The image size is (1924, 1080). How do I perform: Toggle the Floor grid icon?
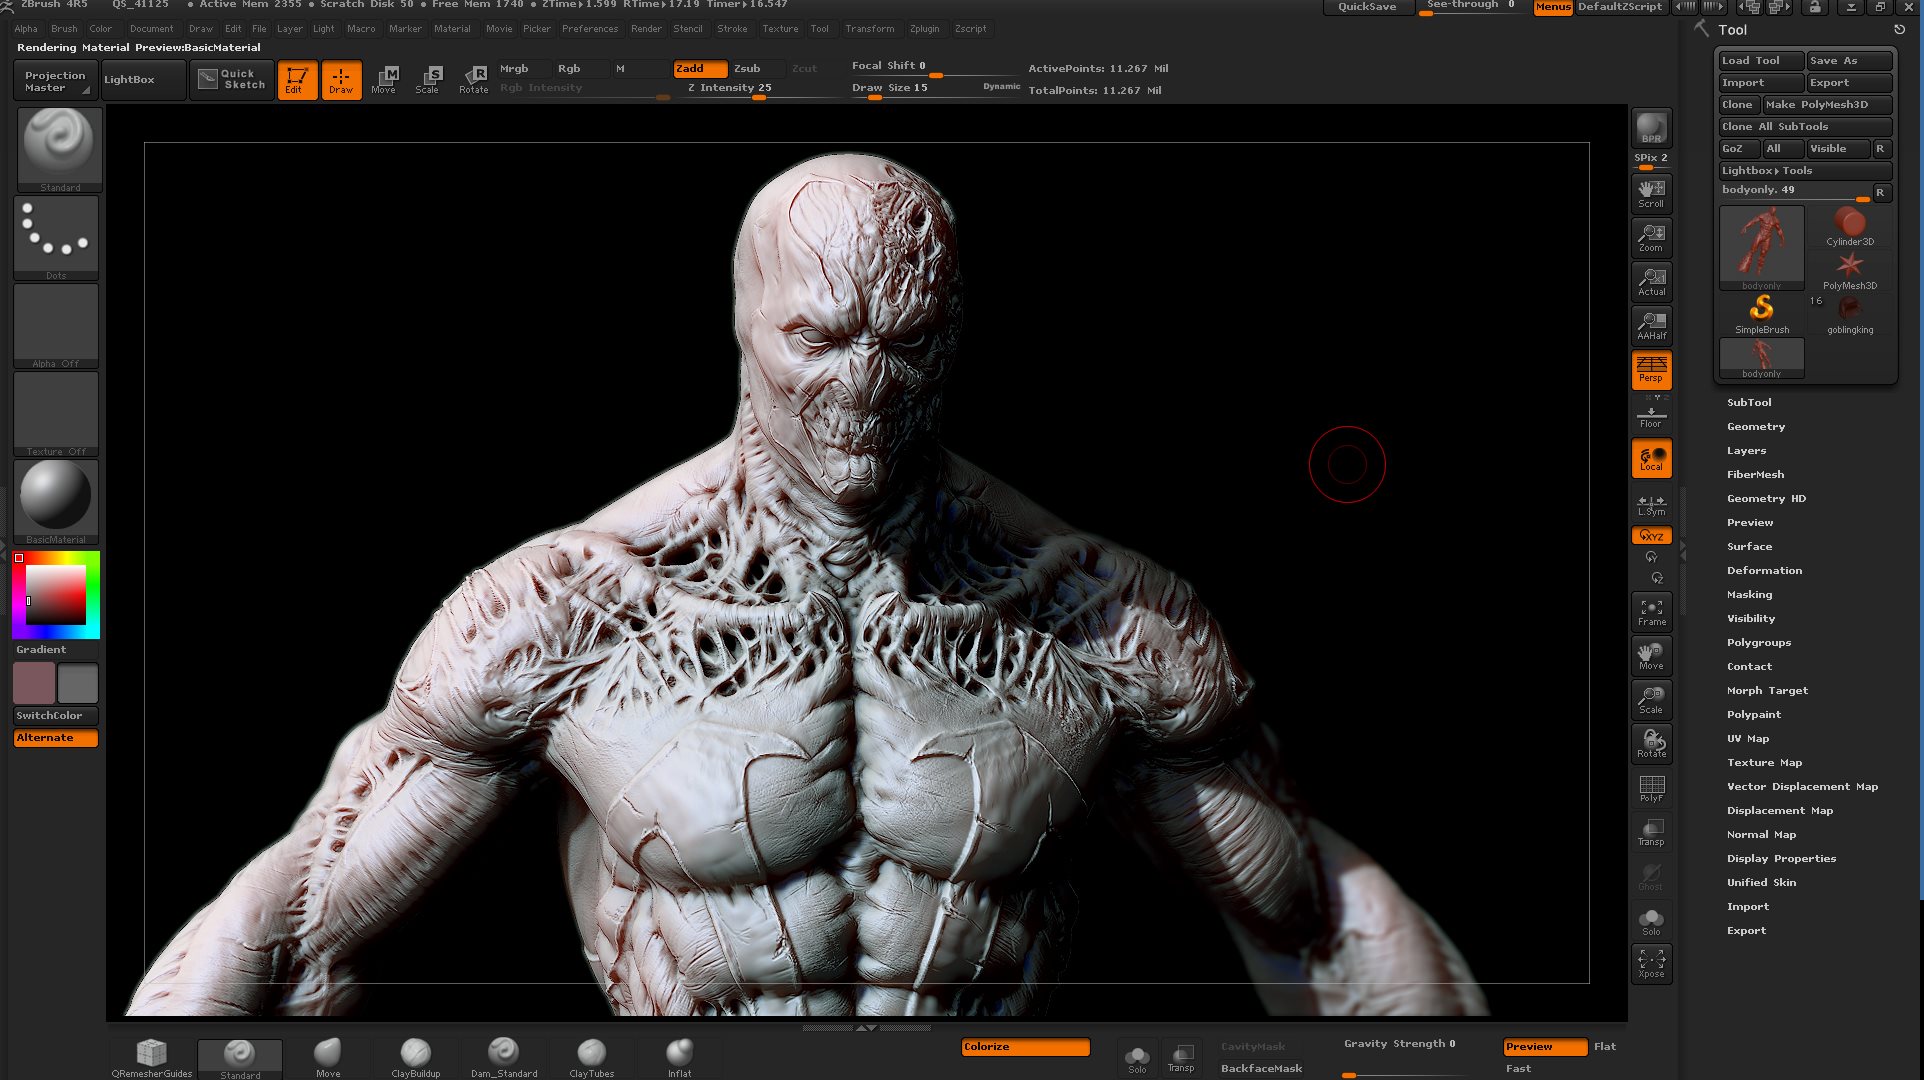click(x=1651, y=415)
